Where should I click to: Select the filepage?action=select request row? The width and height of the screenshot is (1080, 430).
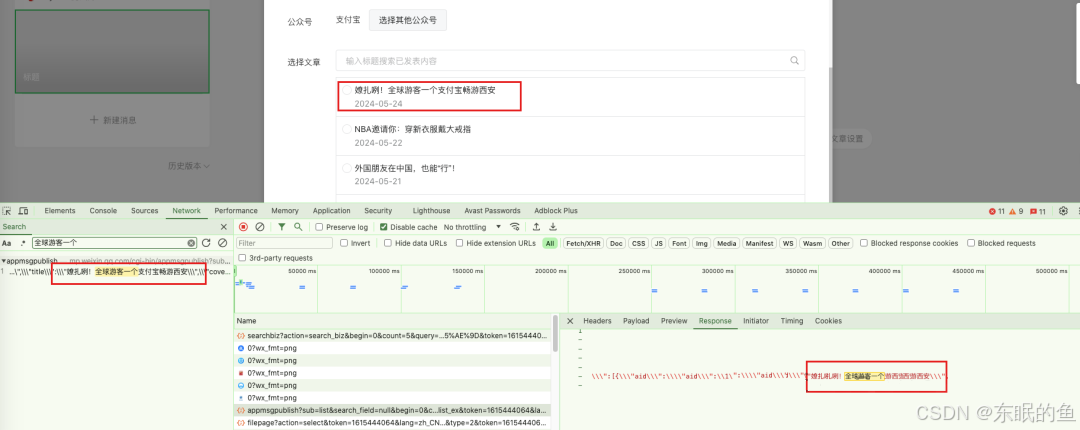[x=393, y=422]
